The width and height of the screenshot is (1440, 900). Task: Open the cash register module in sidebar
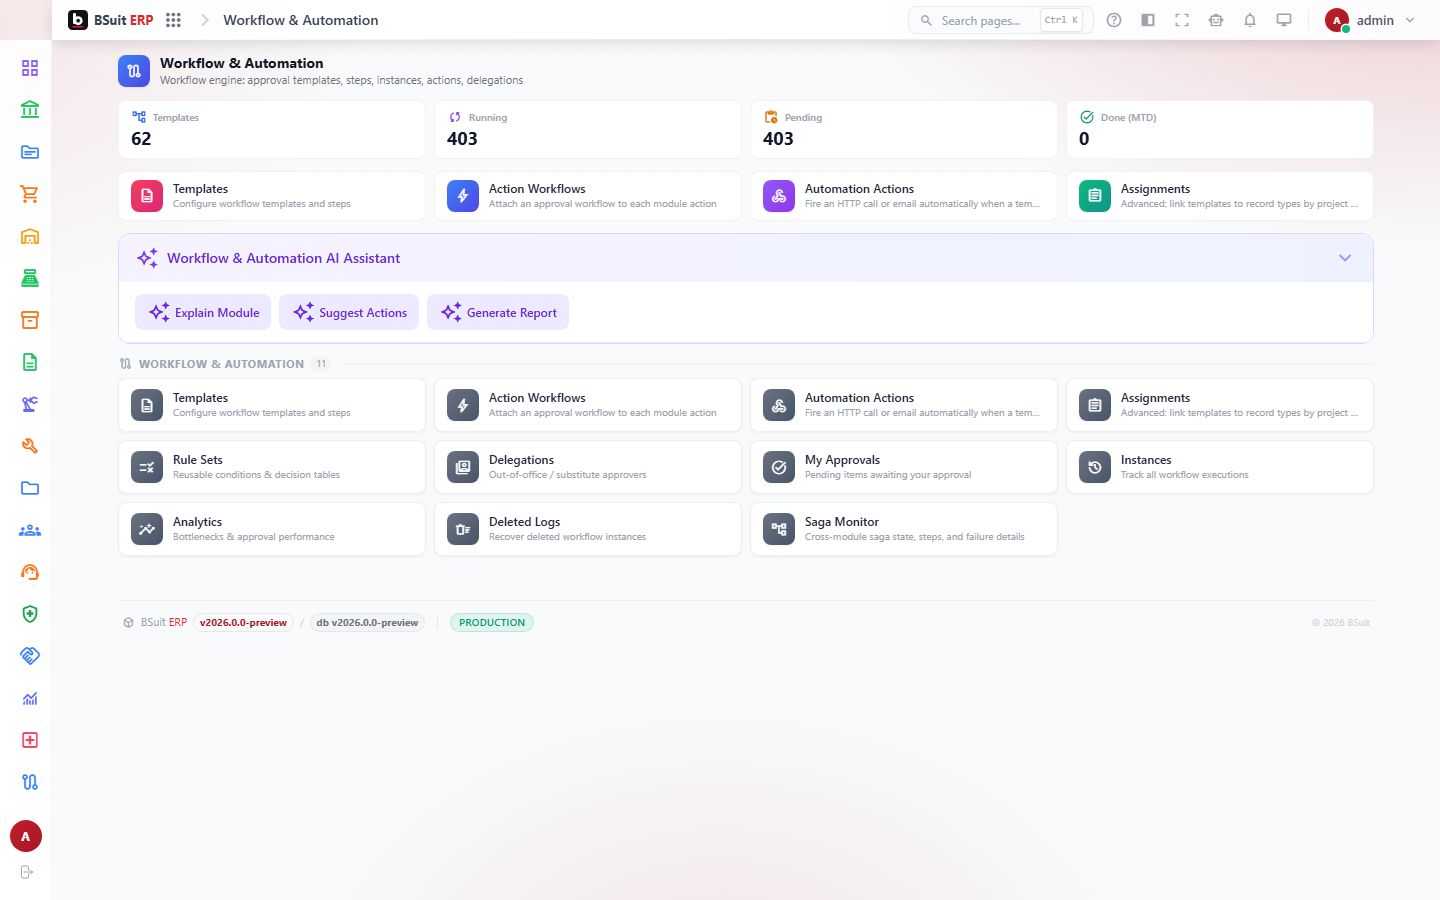click(30, 278)
